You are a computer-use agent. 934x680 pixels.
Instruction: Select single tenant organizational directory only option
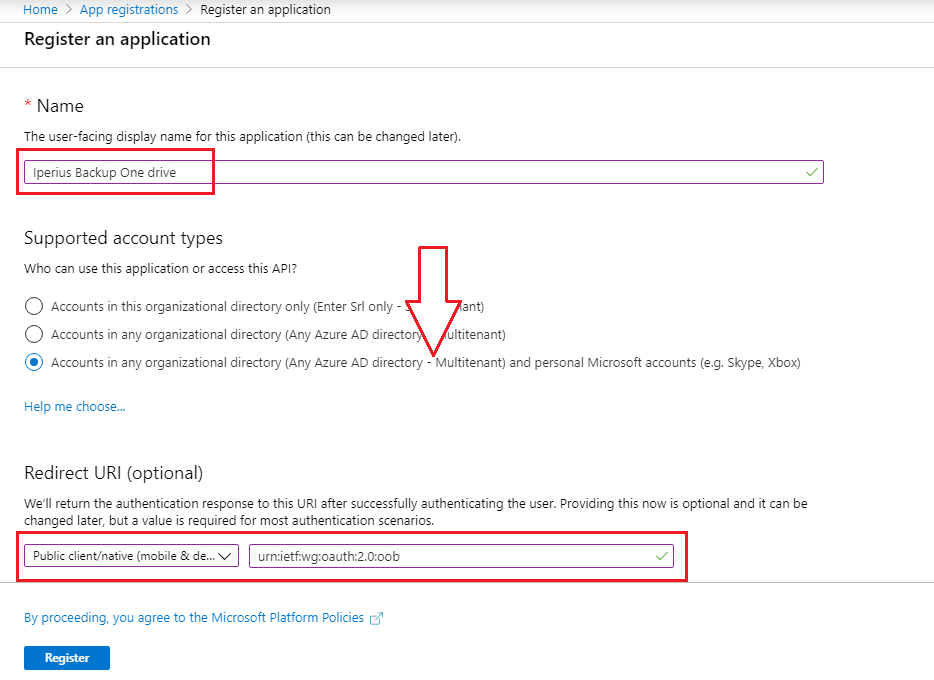[x=34, y=306]
